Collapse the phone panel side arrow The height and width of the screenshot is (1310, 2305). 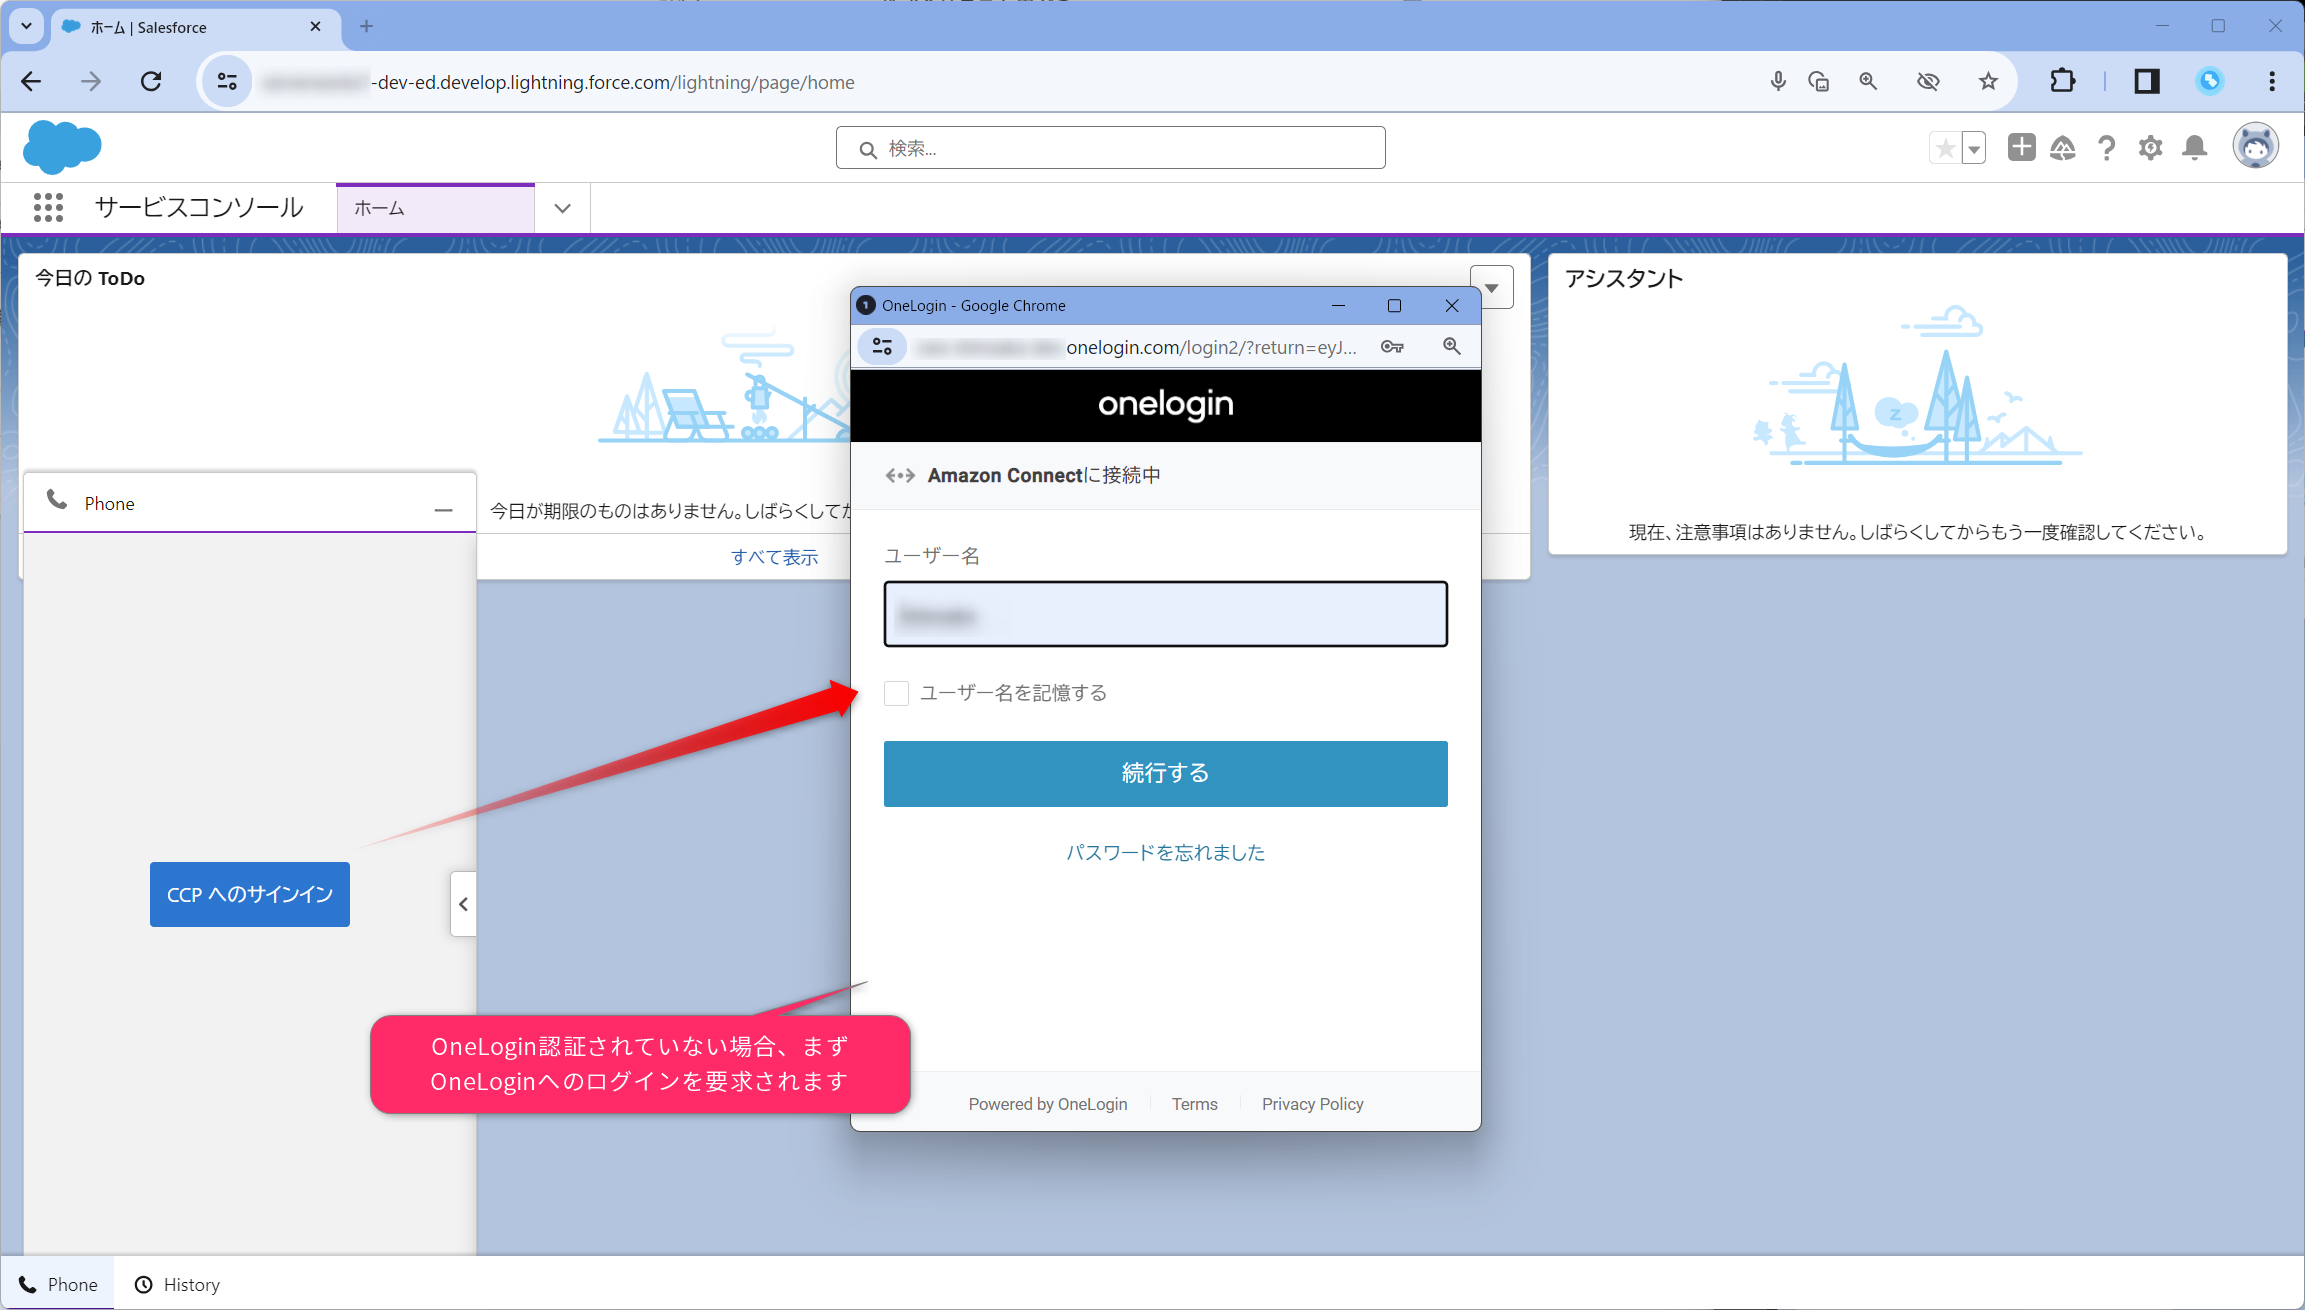[x=463, y=904]
